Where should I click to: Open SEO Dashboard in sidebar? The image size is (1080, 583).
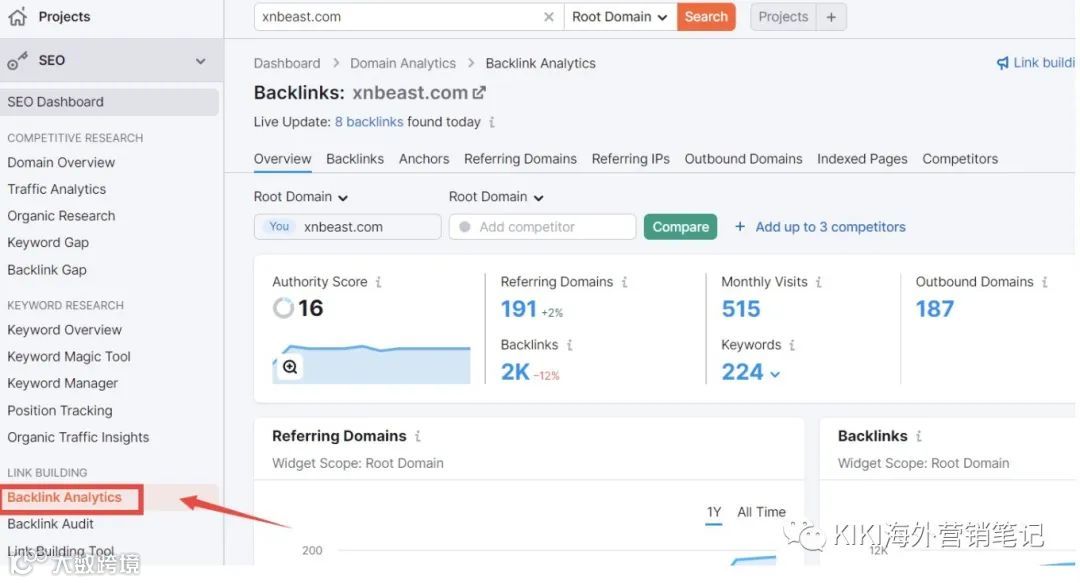110,102
